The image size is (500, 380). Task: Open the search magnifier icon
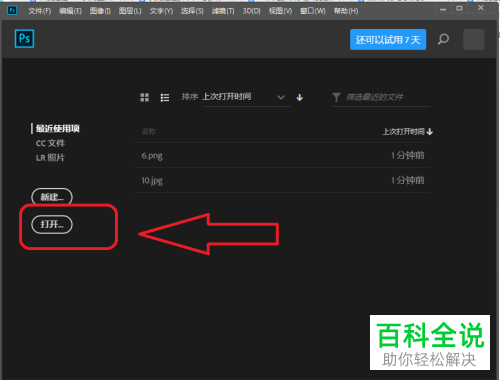coord(443,39)
